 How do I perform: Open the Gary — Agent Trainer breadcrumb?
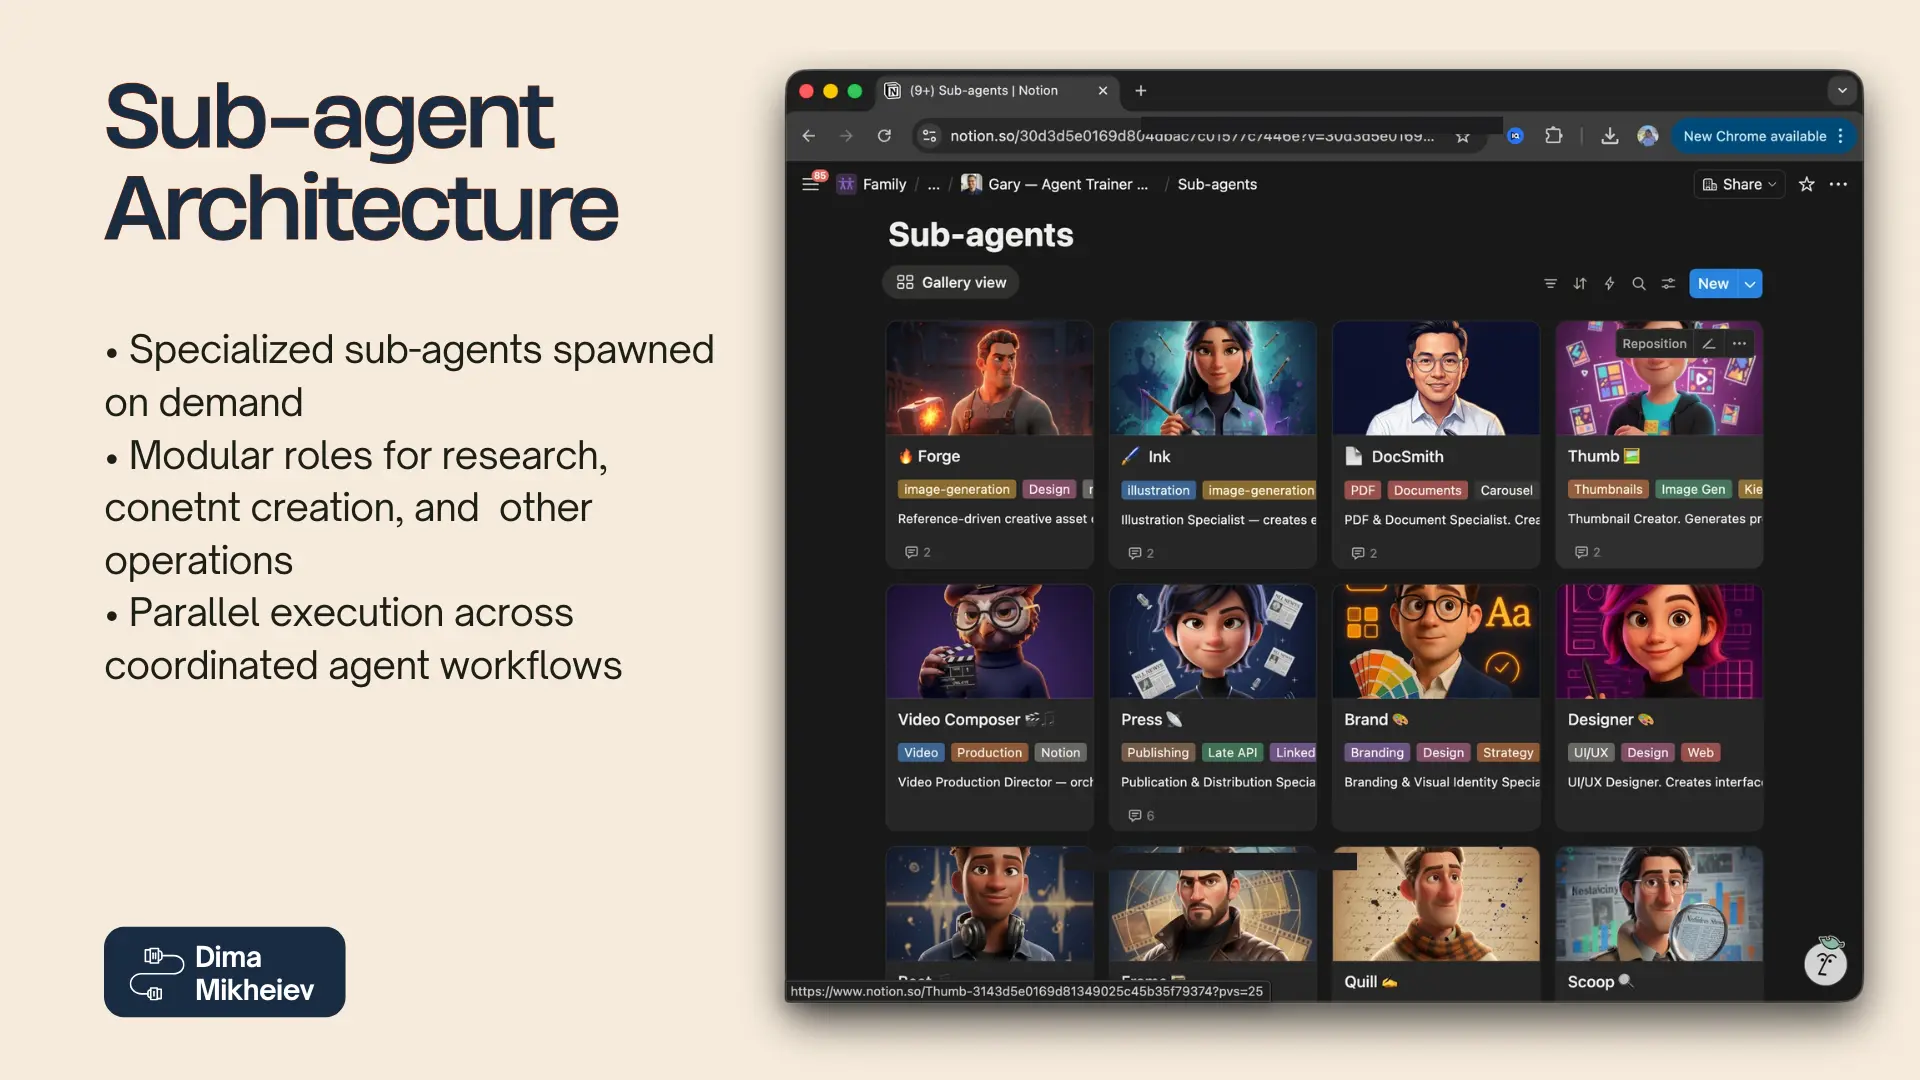[x=1055, y=184]
